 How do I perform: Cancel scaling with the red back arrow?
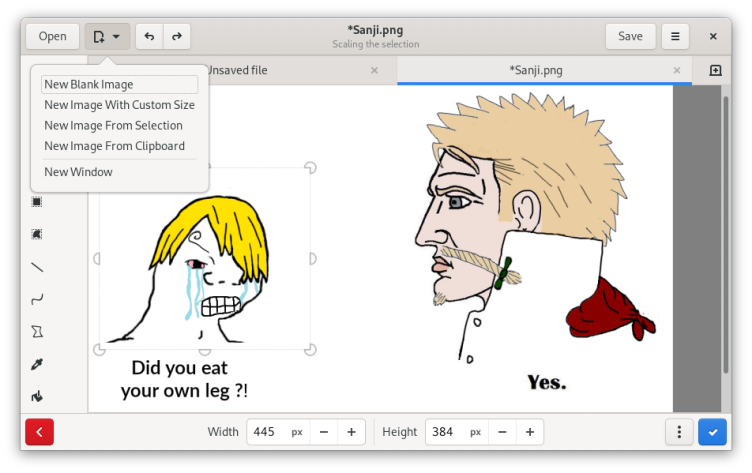tap(39, 432)
